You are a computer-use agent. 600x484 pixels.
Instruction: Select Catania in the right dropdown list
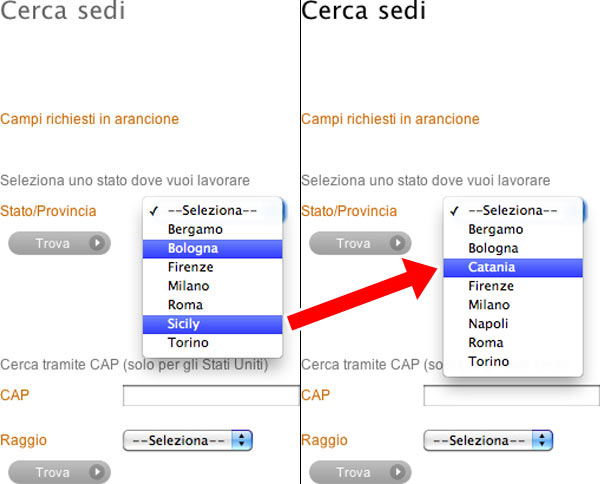[x=510, y=267]
